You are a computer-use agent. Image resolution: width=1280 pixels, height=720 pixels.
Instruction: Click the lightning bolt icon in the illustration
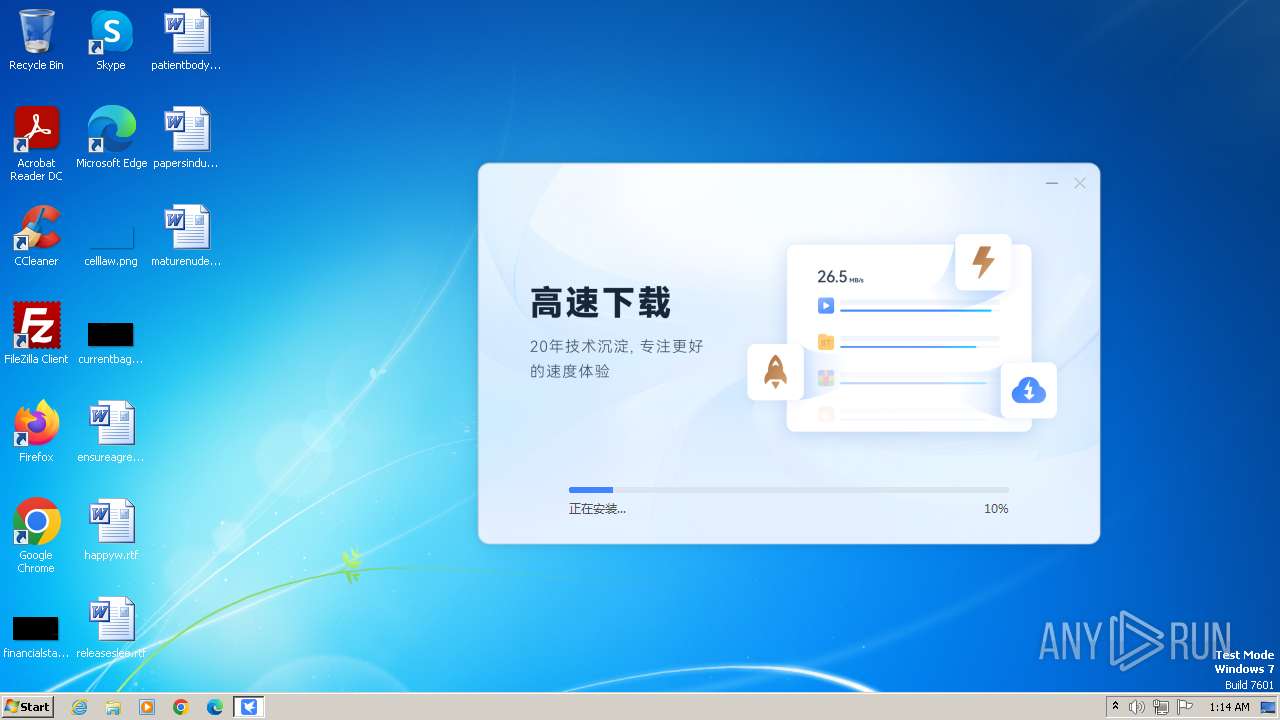(x=983, y=262)
